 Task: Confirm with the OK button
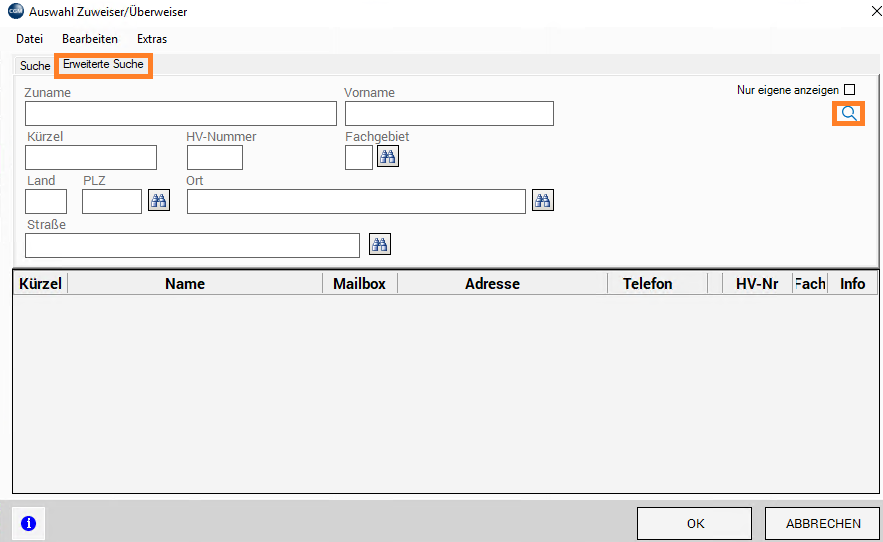coord(695,523)
